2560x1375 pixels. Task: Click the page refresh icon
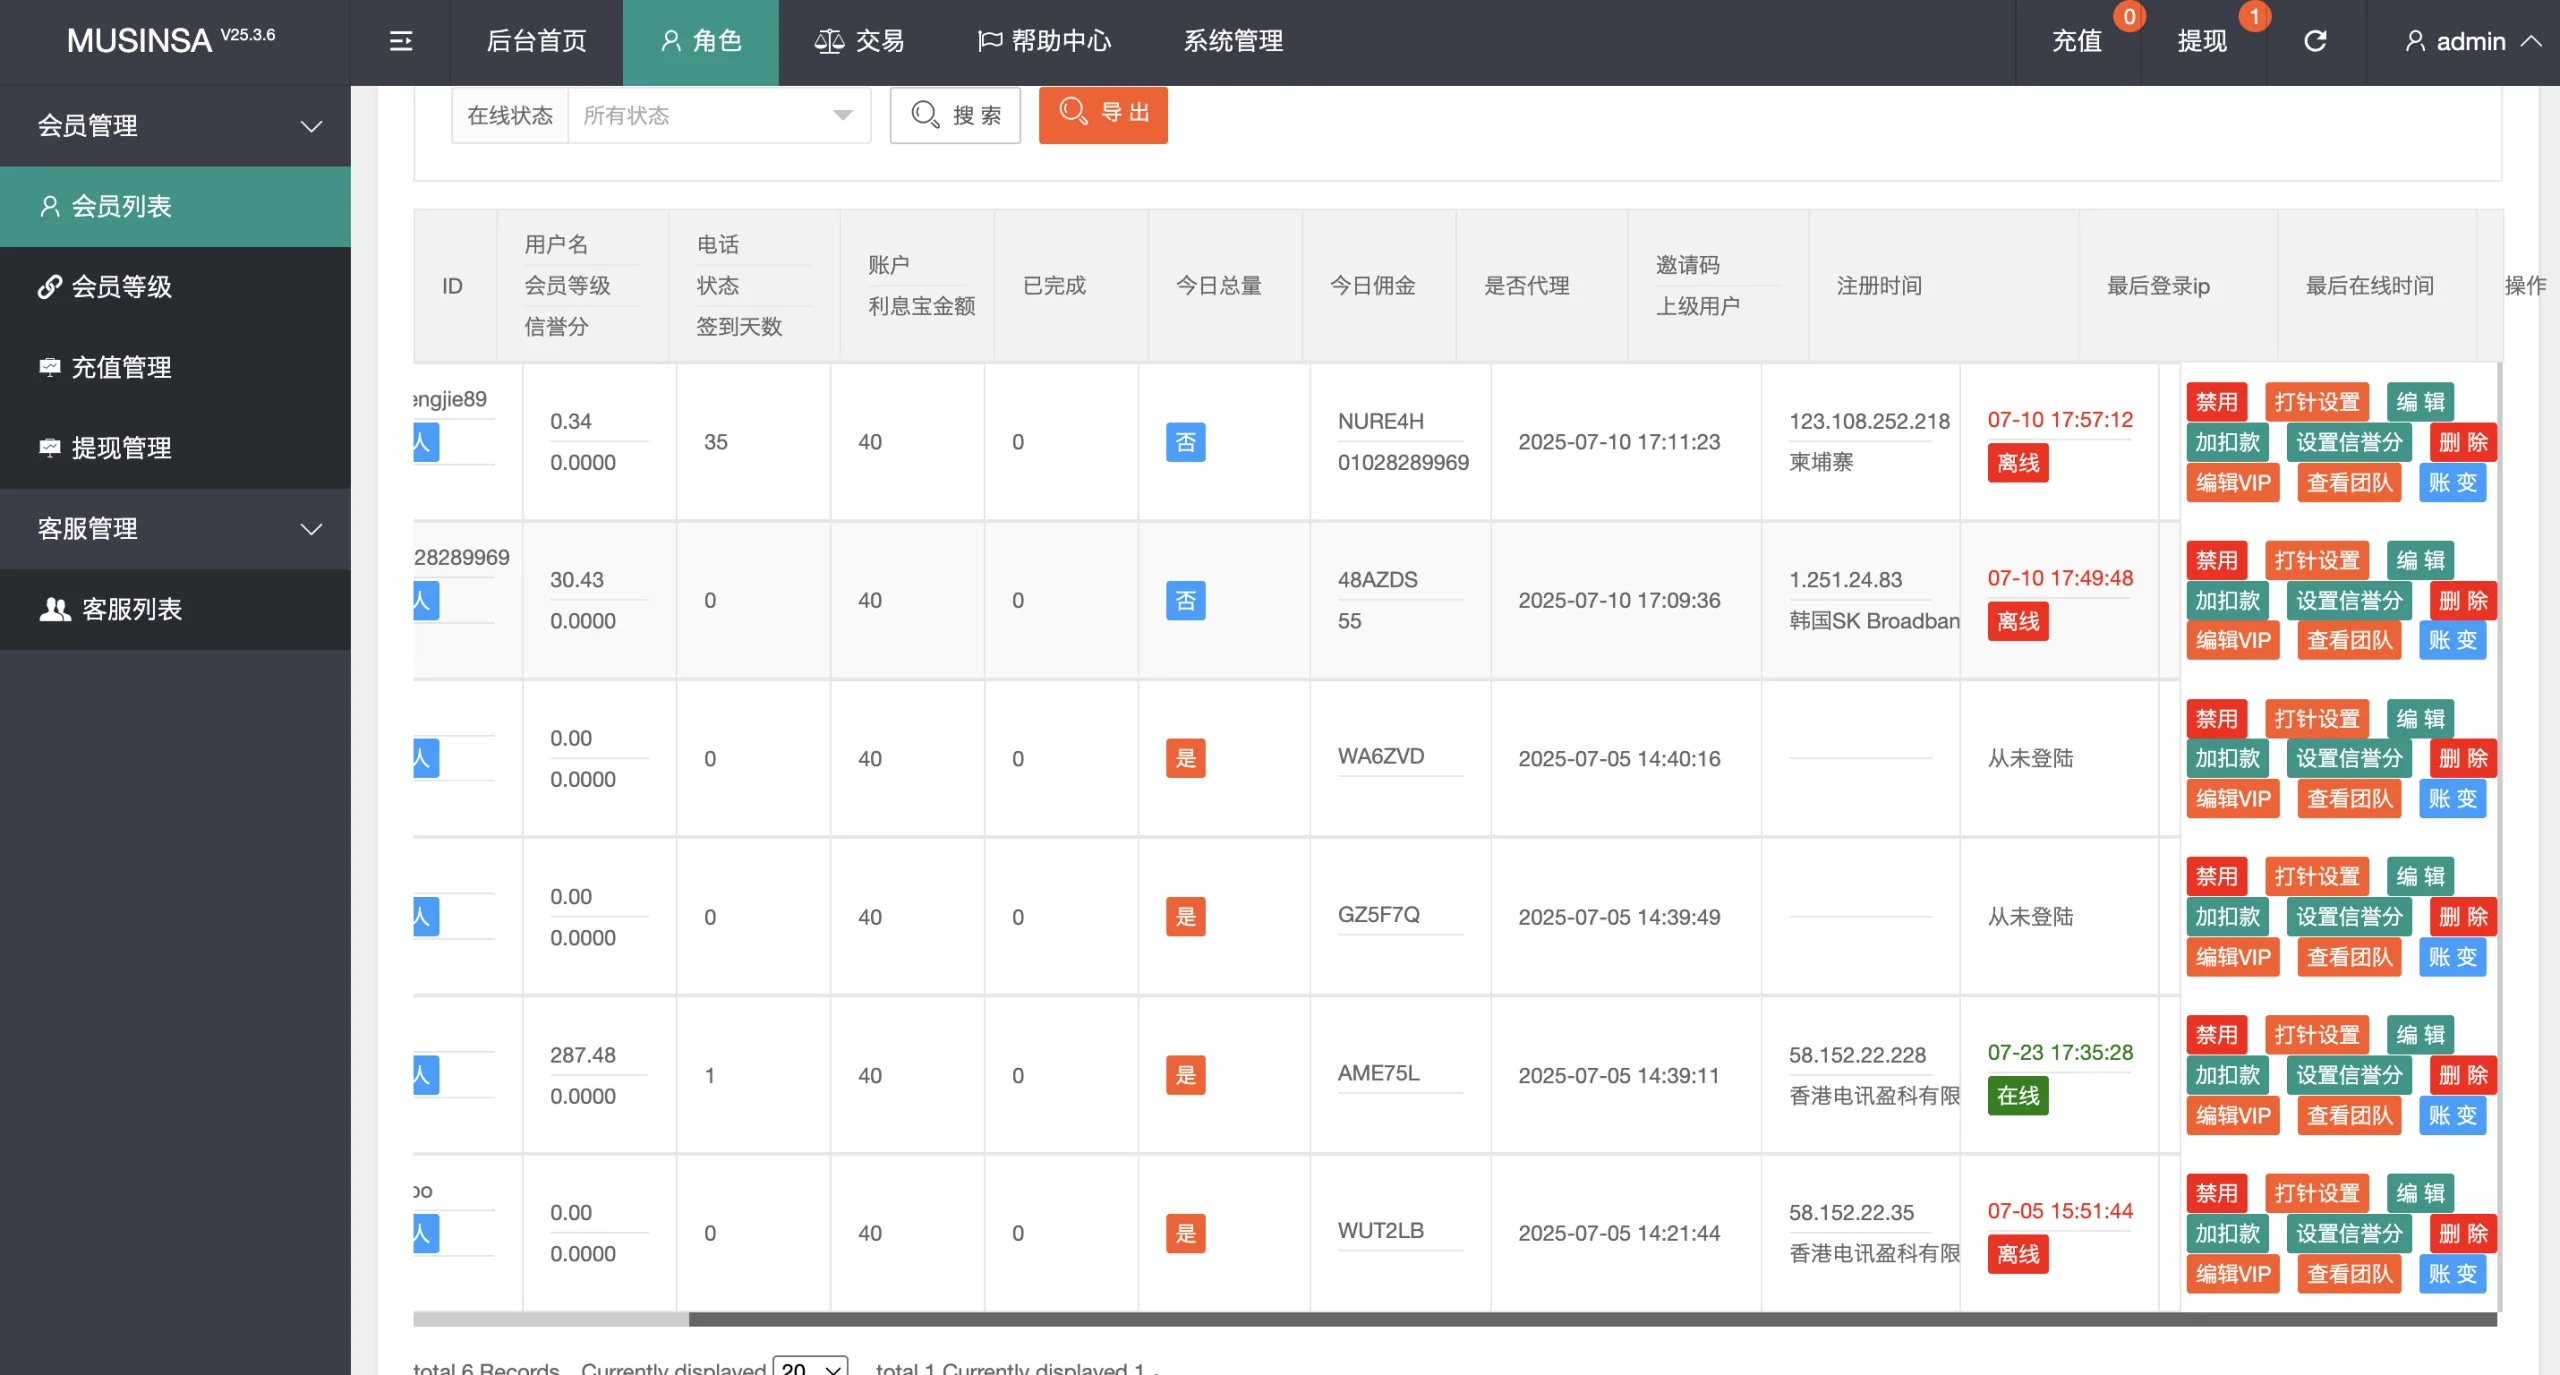(x=2315, y=41)
